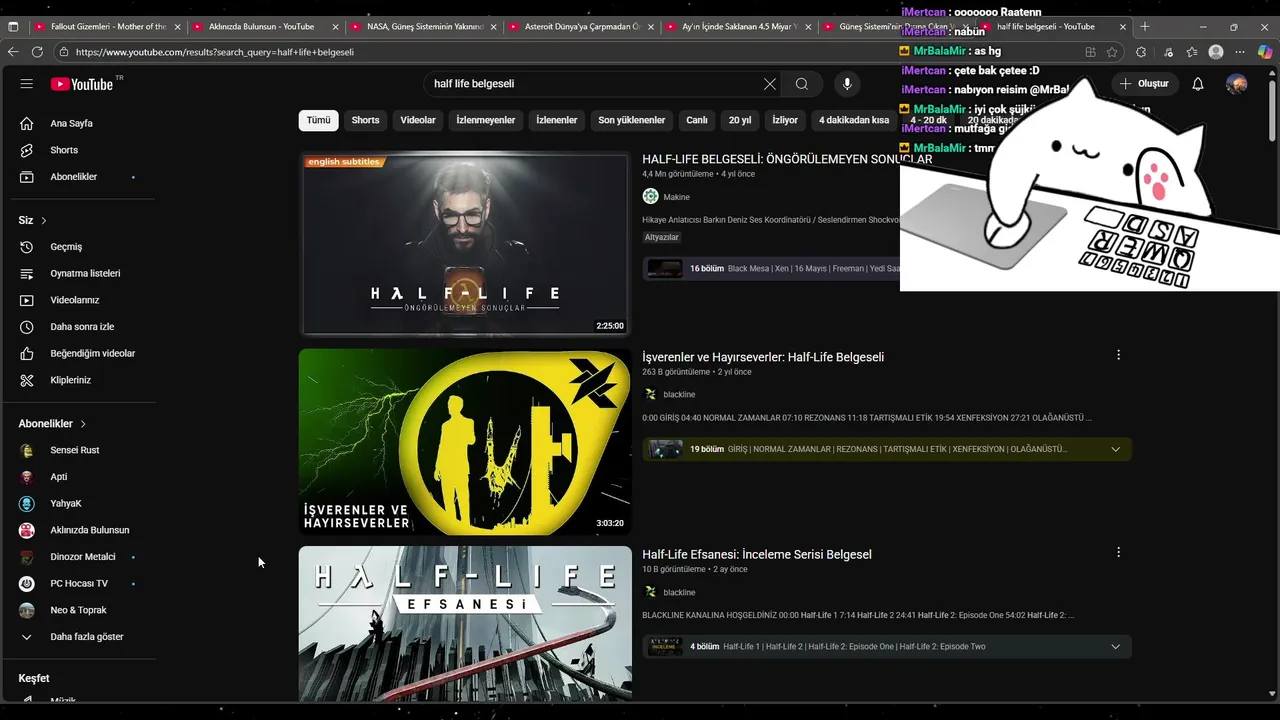Screen dimensions: 1280x720
Task: Select the 4 dakikadan kısa filter chip
Action: tap(854, 120)
